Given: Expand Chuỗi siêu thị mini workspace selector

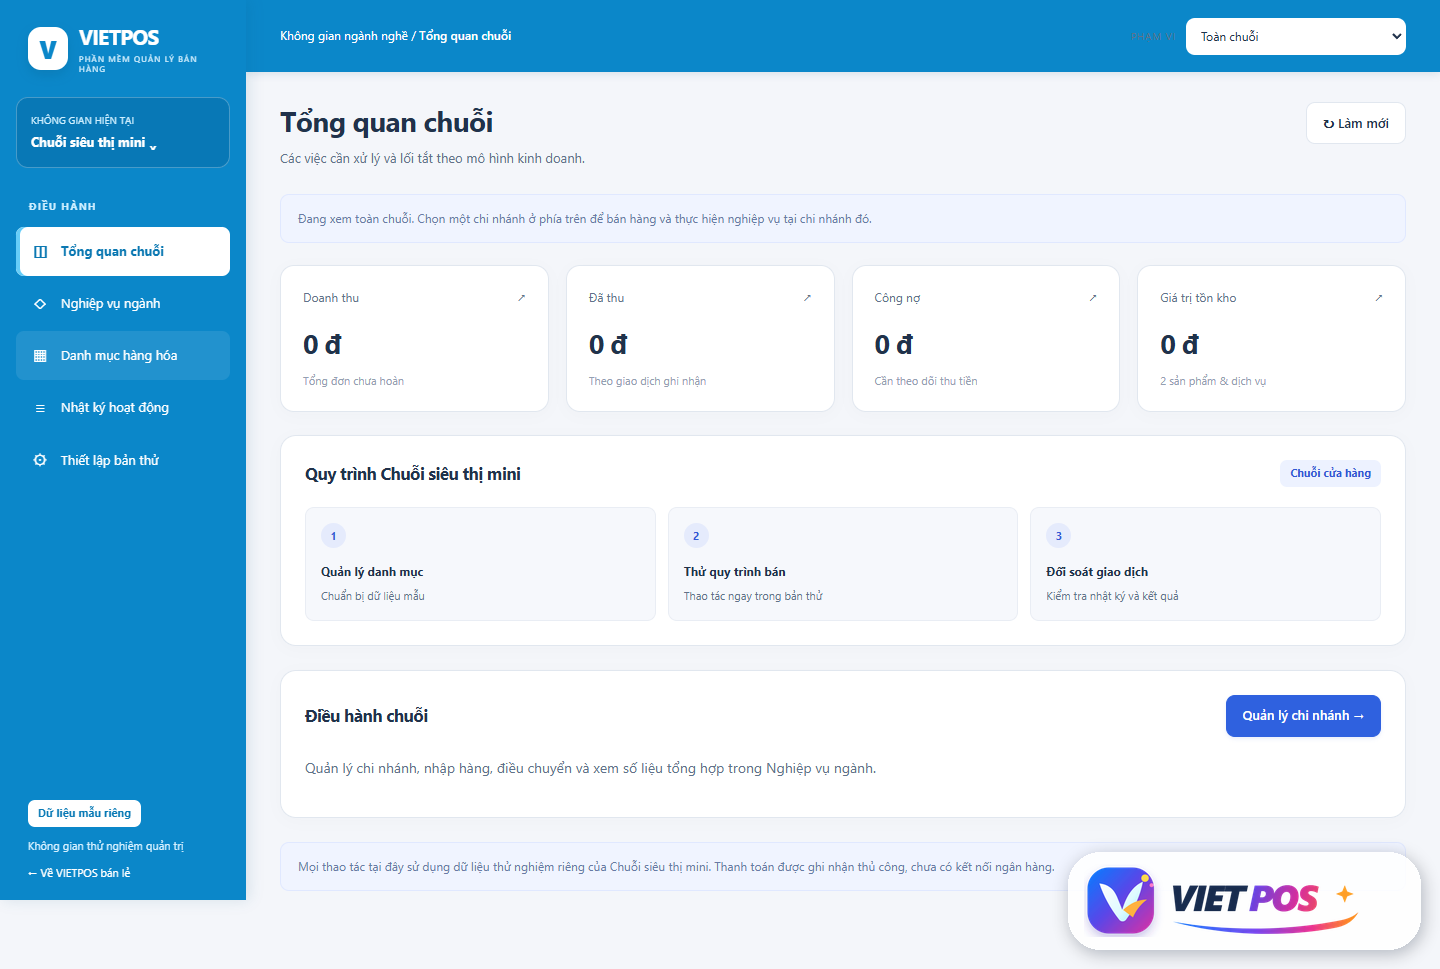Looking at the screenshot, I should [x=123, y=133].
